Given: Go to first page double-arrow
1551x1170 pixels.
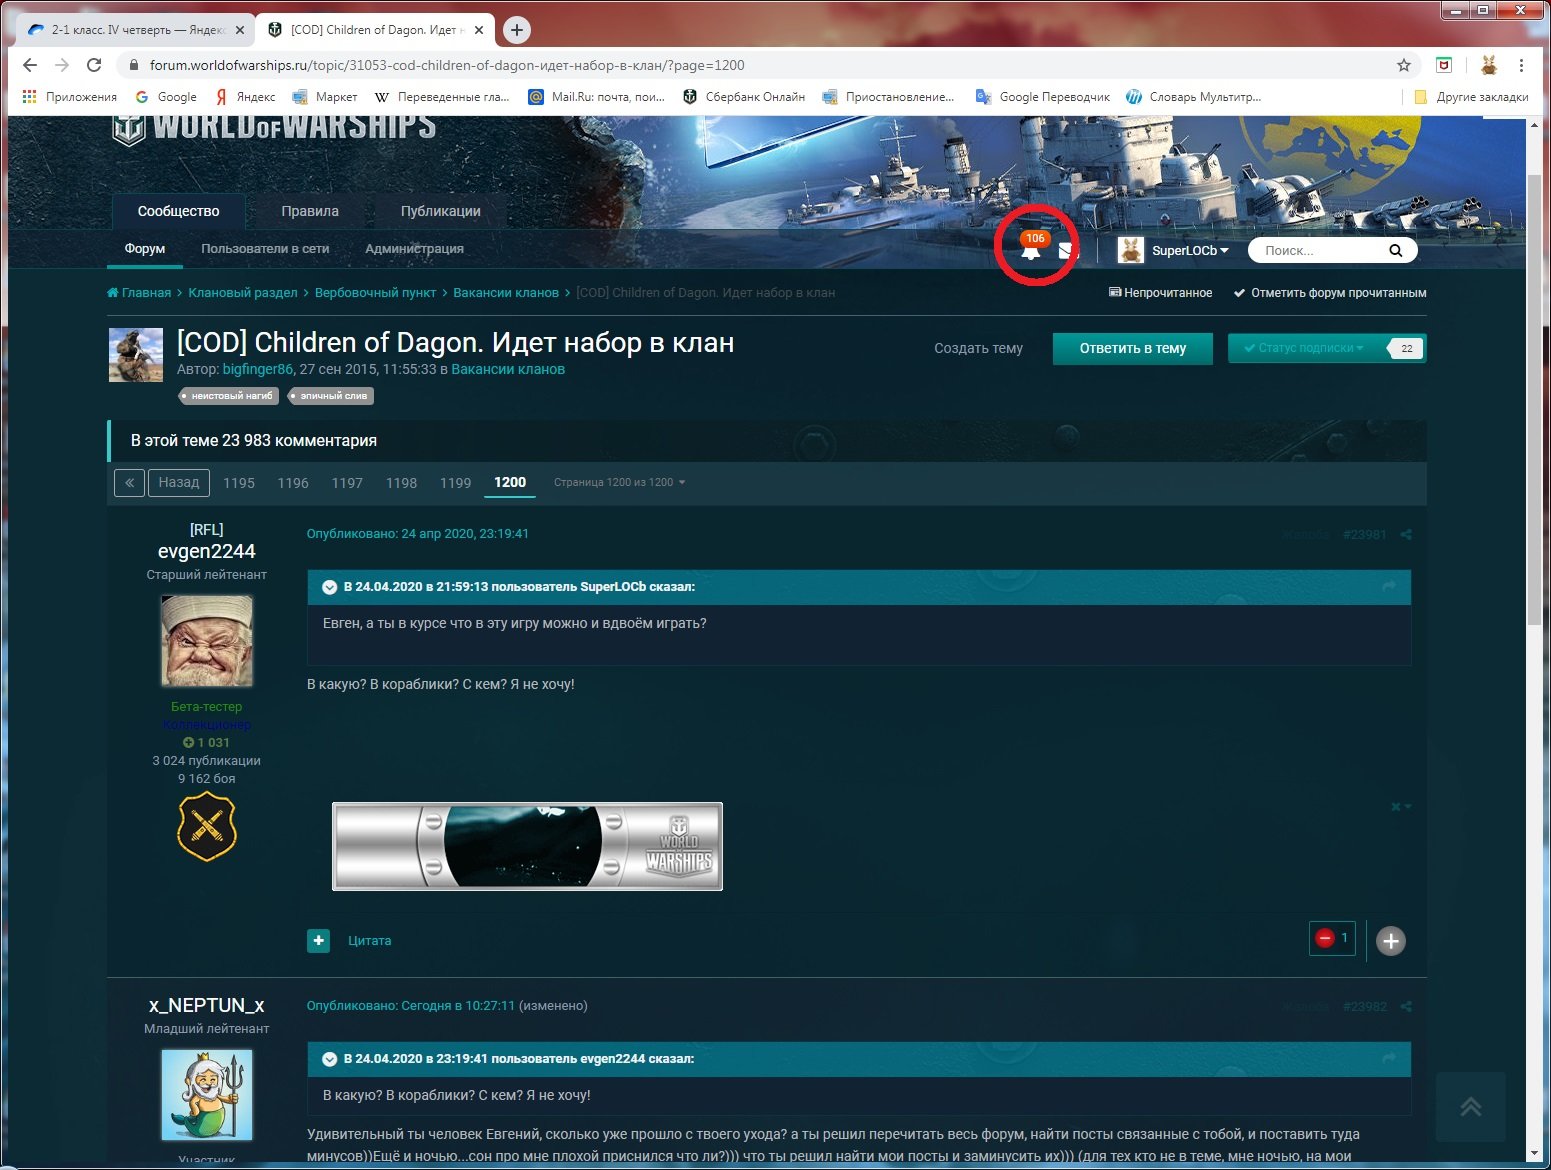Looking at the screenshot, I should [x=129, y=483].
